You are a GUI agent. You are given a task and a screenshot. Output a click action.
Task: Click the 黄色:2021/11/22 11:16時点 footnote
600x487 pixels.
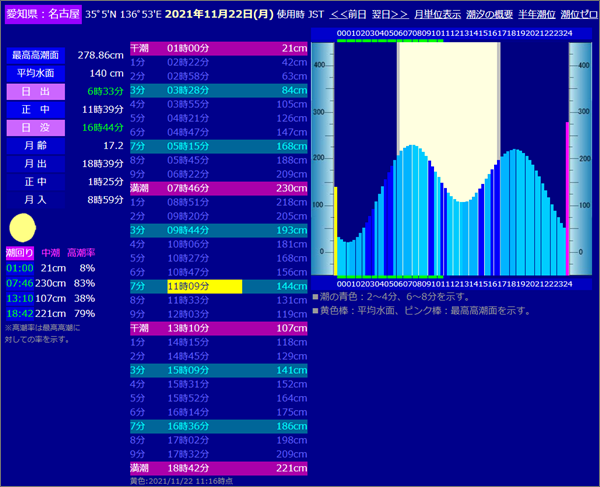[x=181, y=481]
